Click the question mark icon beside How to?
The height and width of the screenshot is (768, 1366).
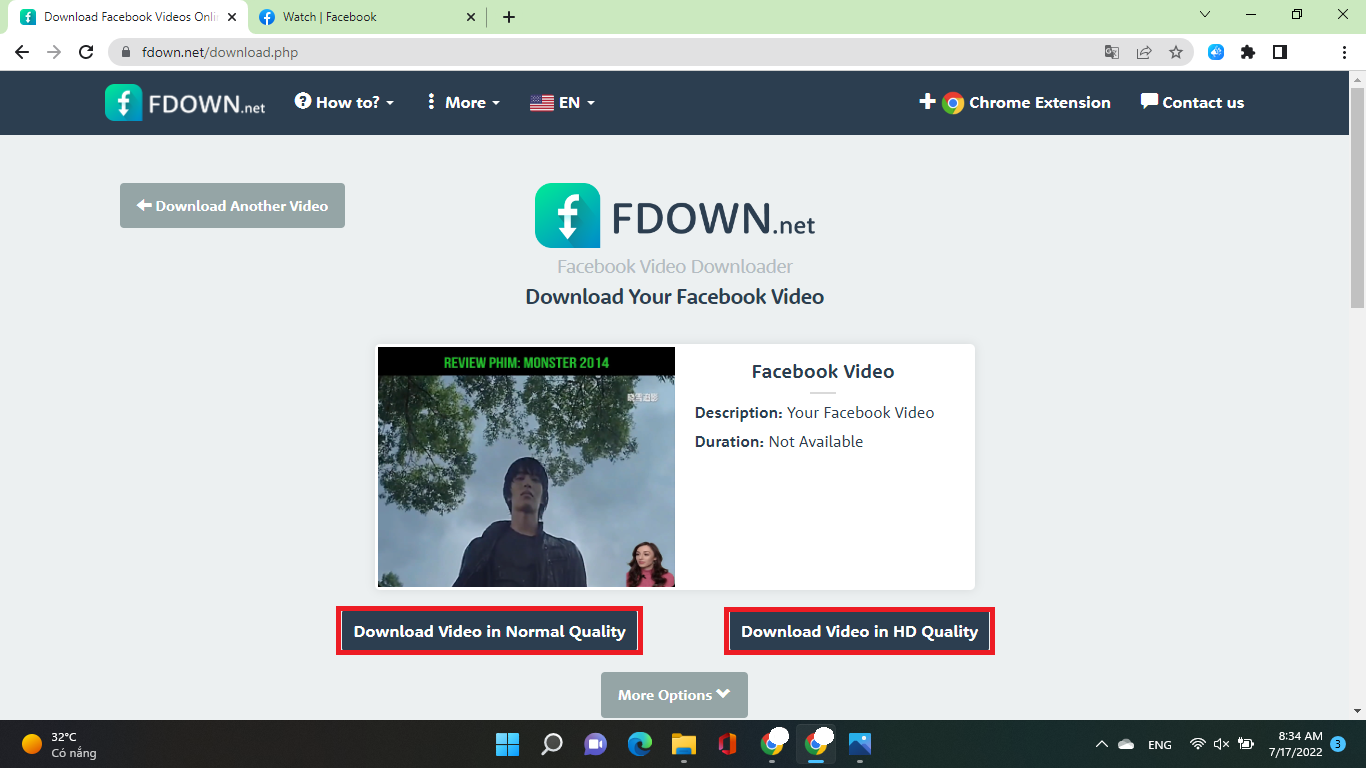pyautogui.click(x=302, y=101)
